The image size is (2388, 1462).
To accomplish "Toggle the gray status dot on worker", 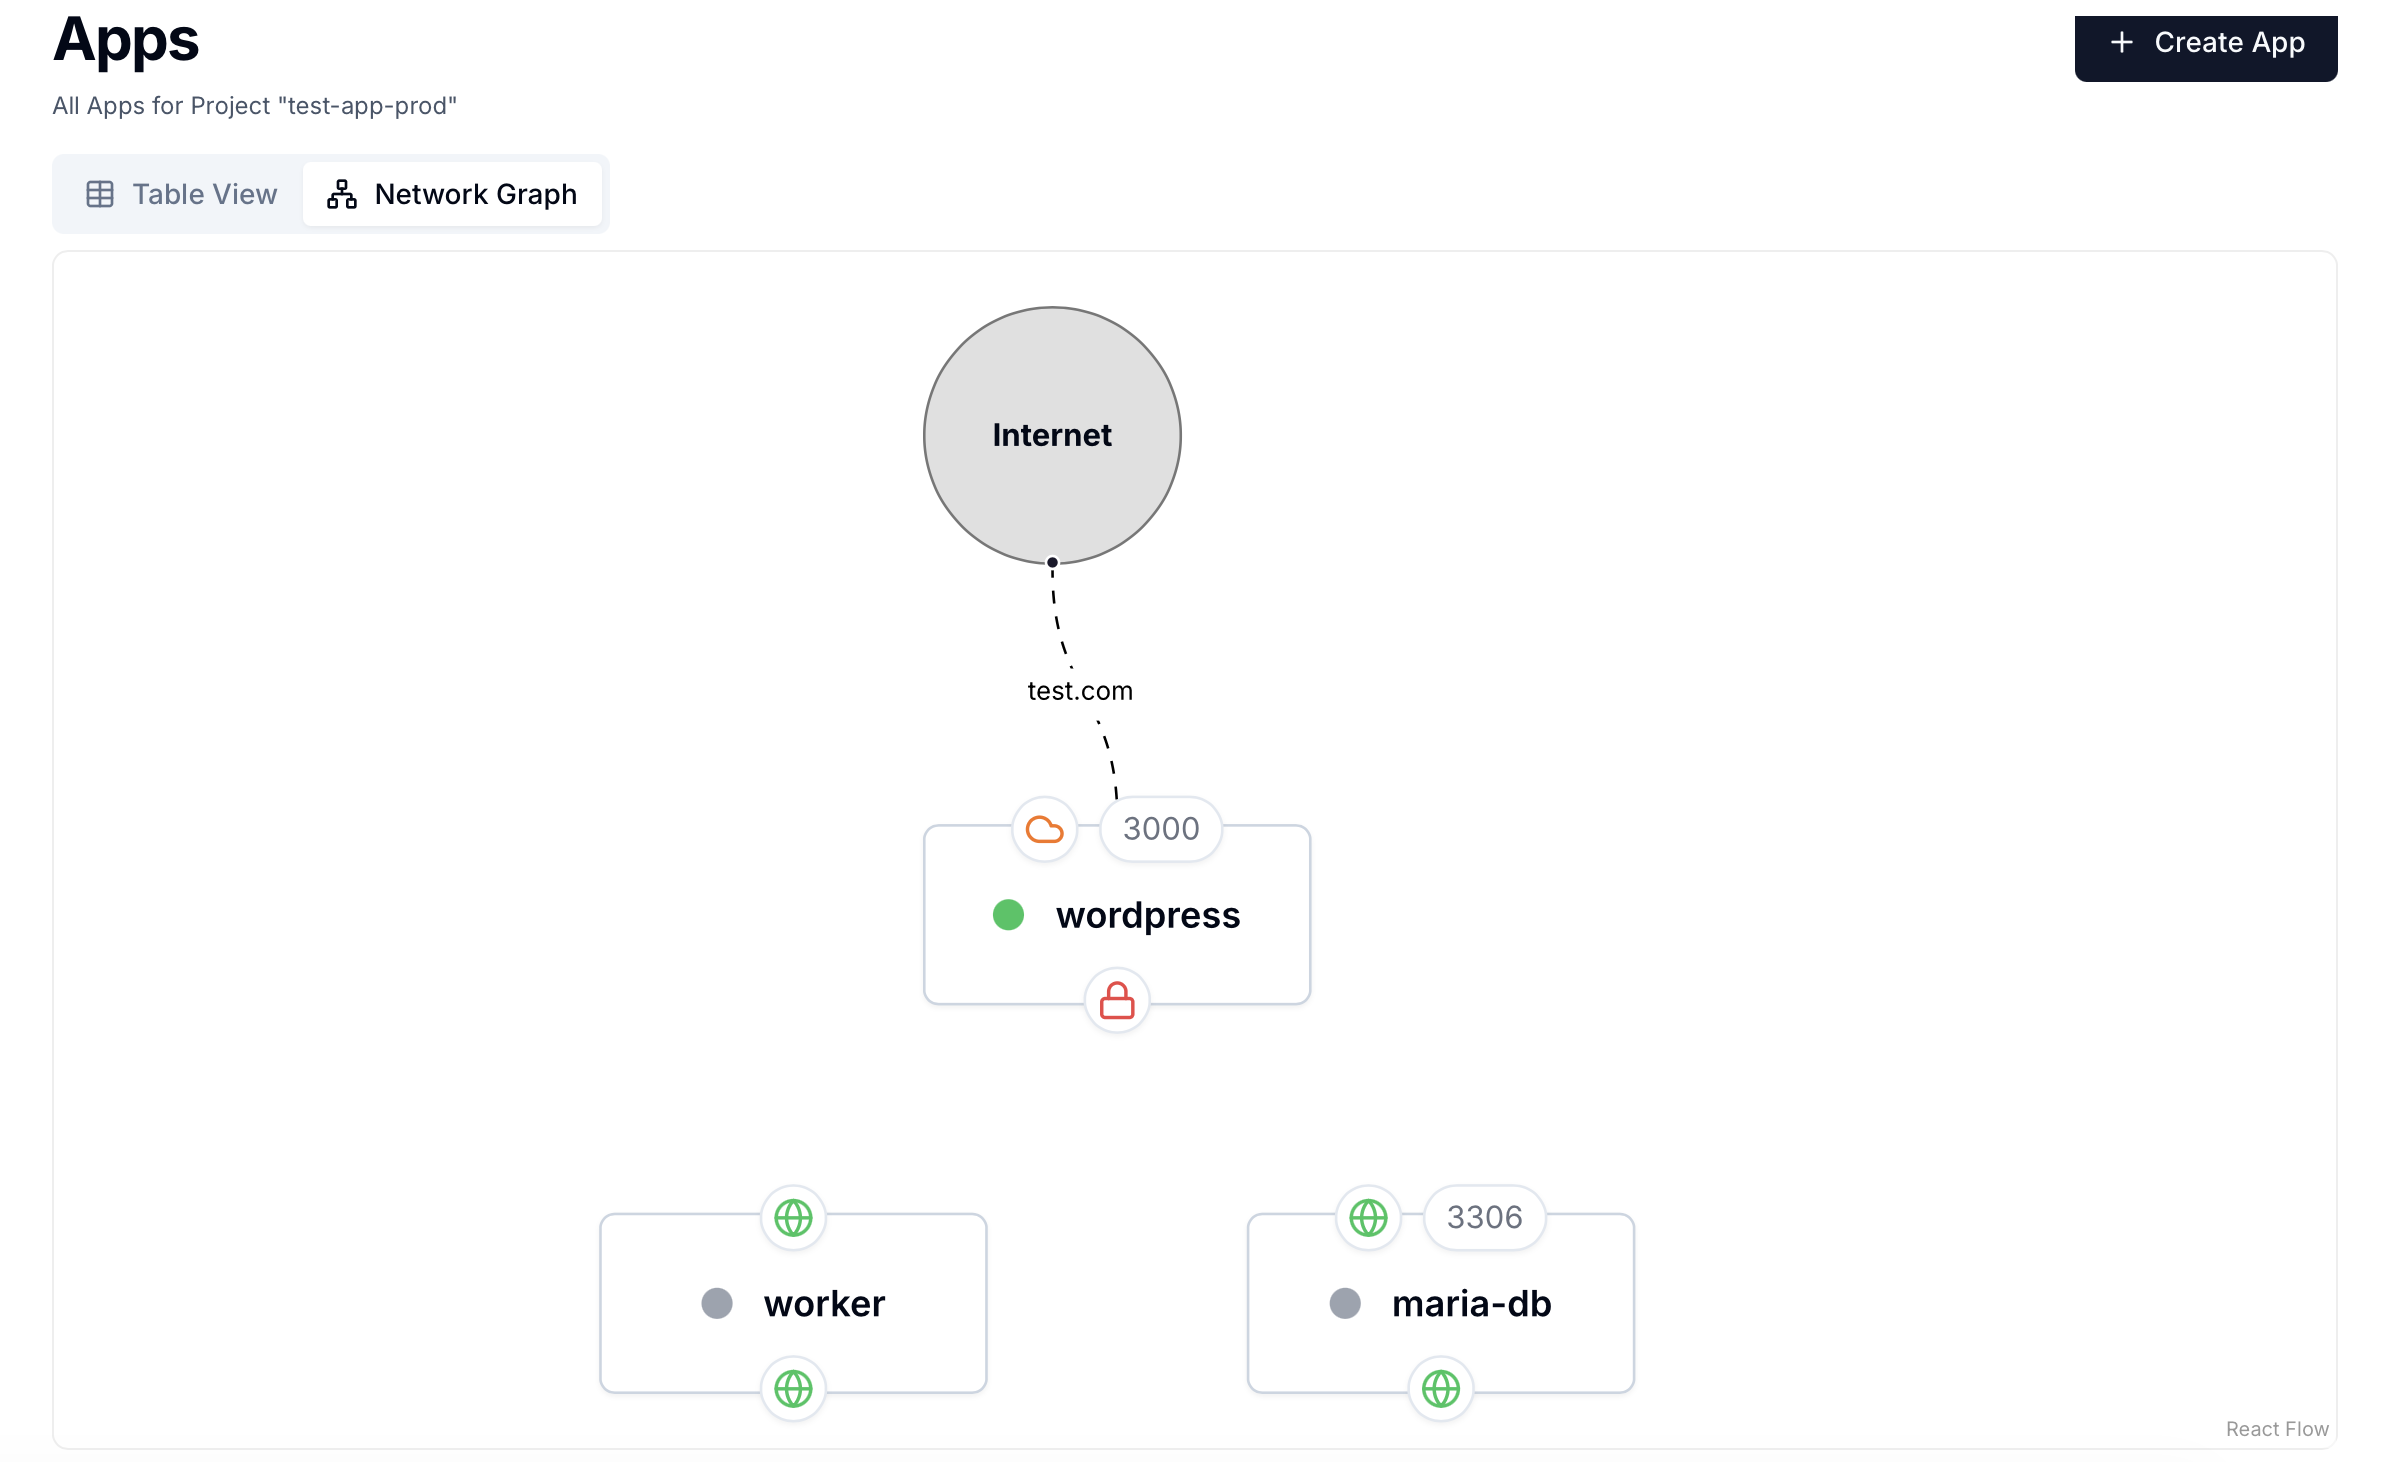I will [716, 1303].
